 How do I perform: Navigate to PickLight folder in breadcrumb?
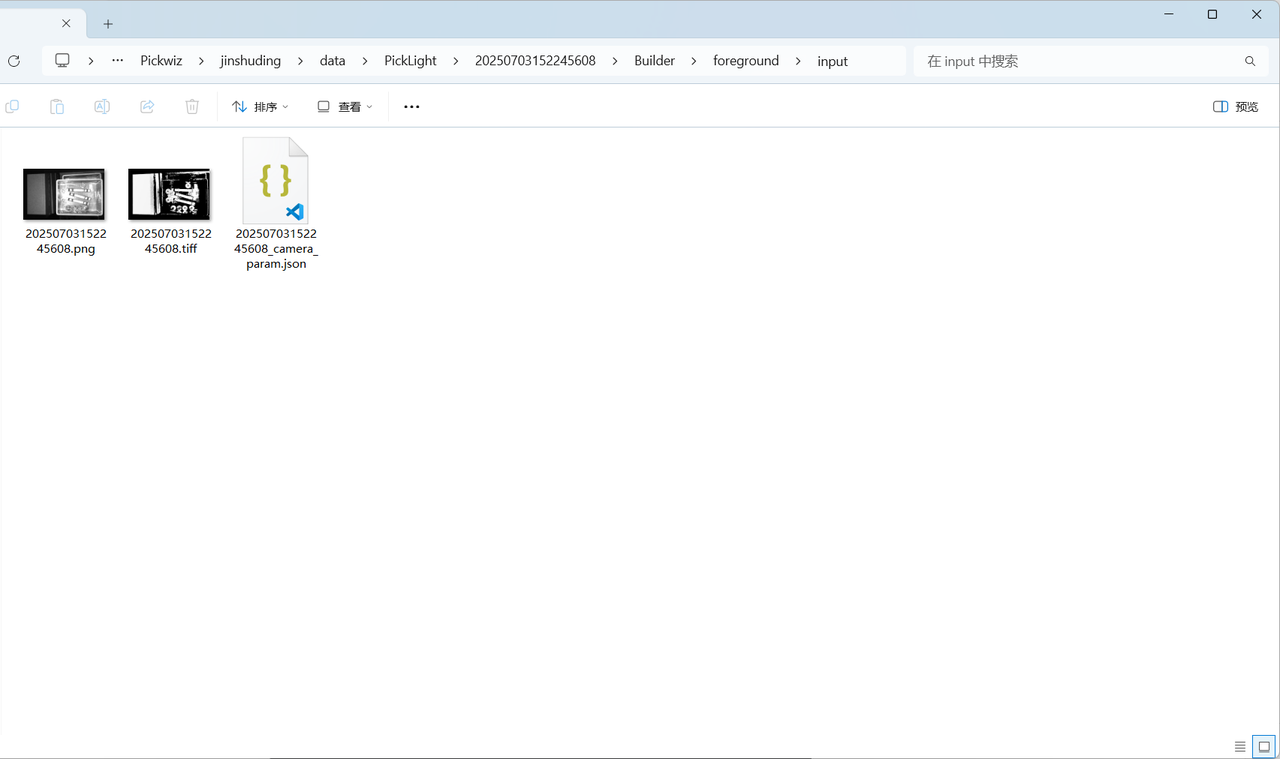tap(410, 61)
